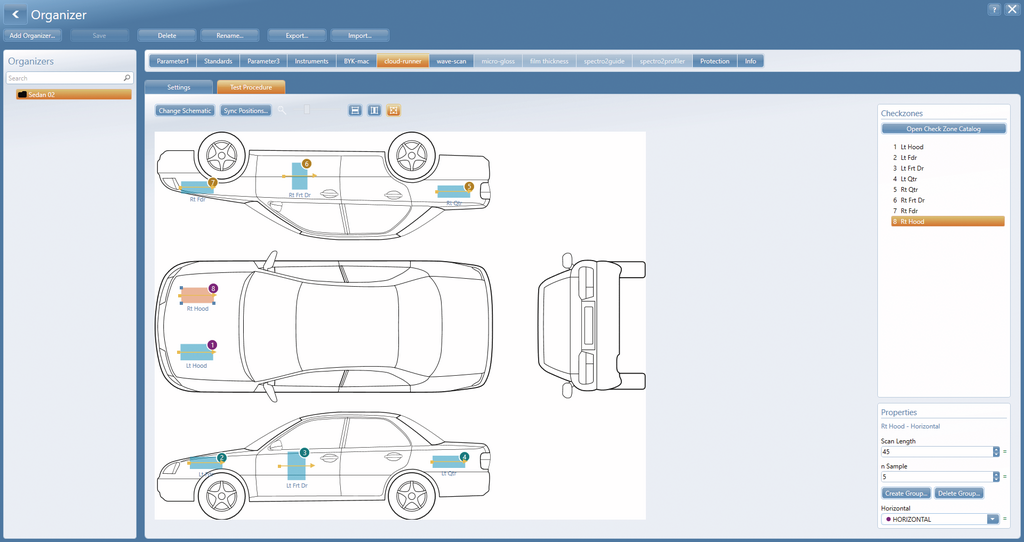1024x542 pixels.
Task: Click the purple dot in HORIZONTAL combo
Action: (x=888, y=519)
